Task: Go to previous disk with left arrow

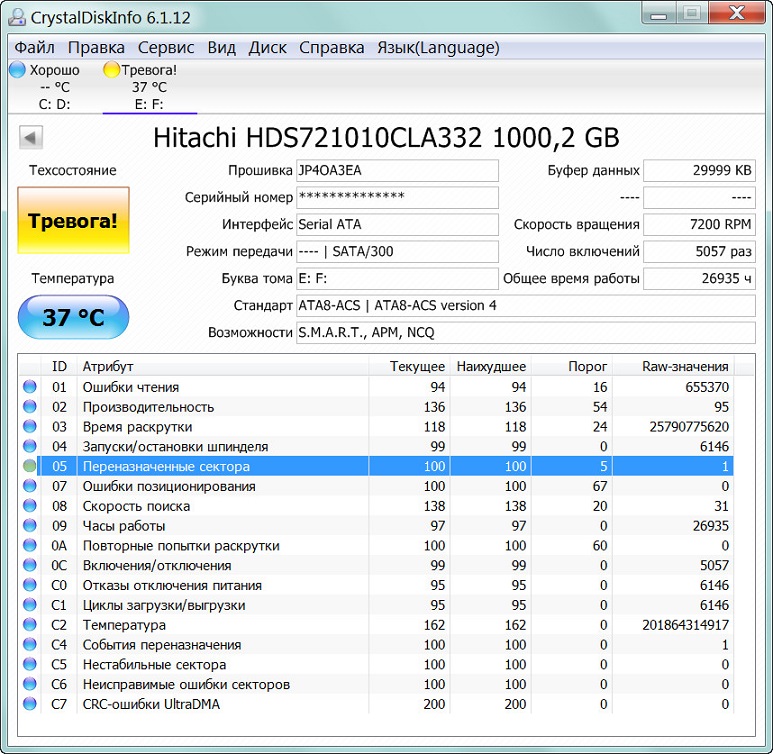Action: point(31,138)
